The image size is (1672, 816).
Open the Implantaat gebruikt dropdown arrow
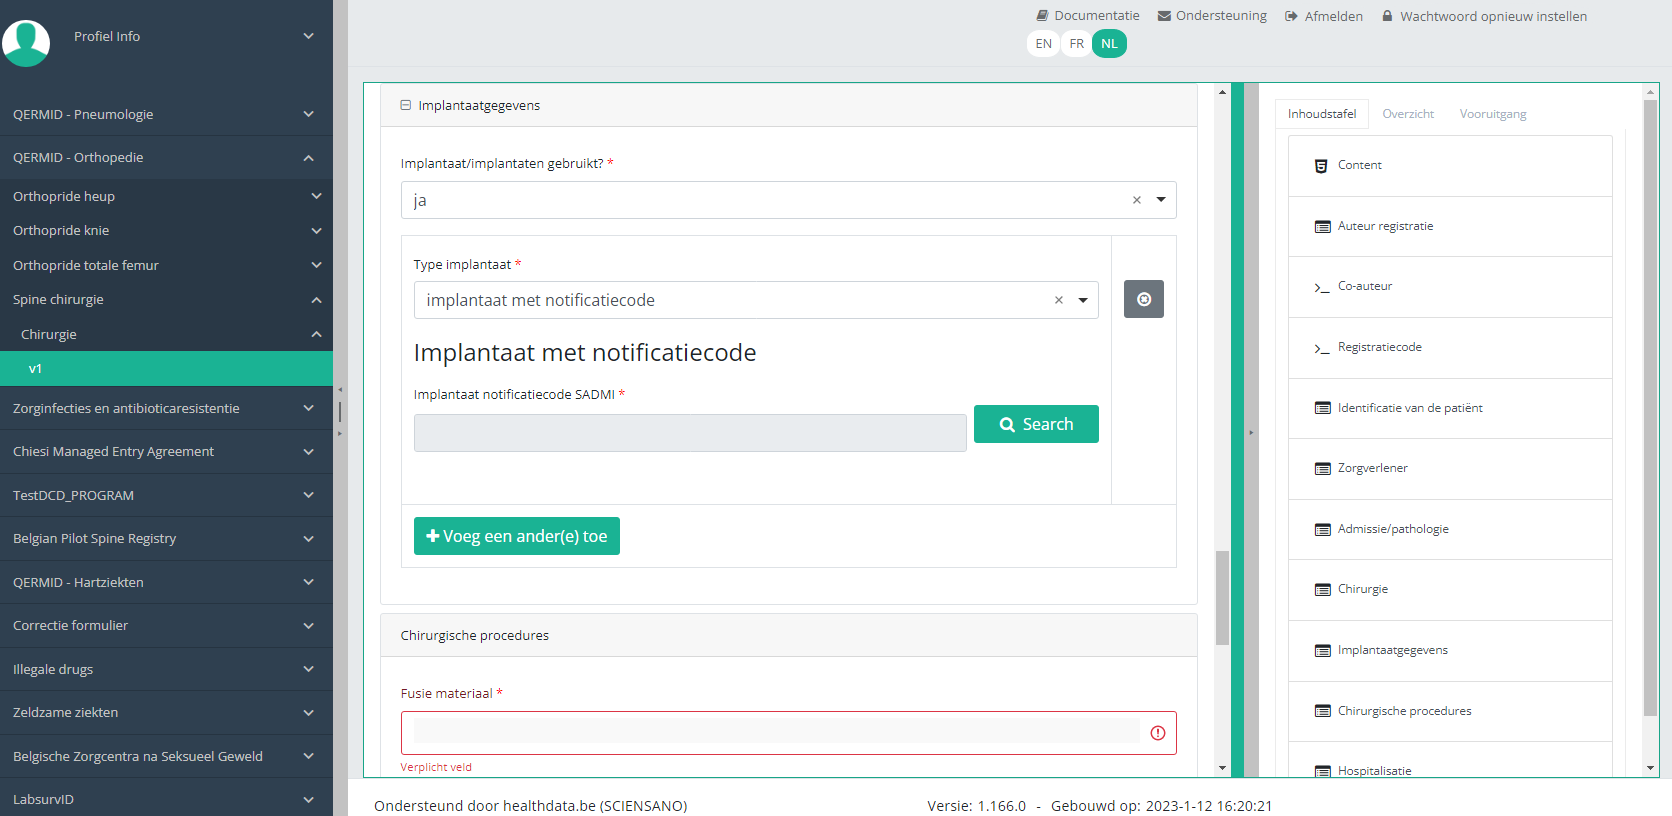point(1161,200)
